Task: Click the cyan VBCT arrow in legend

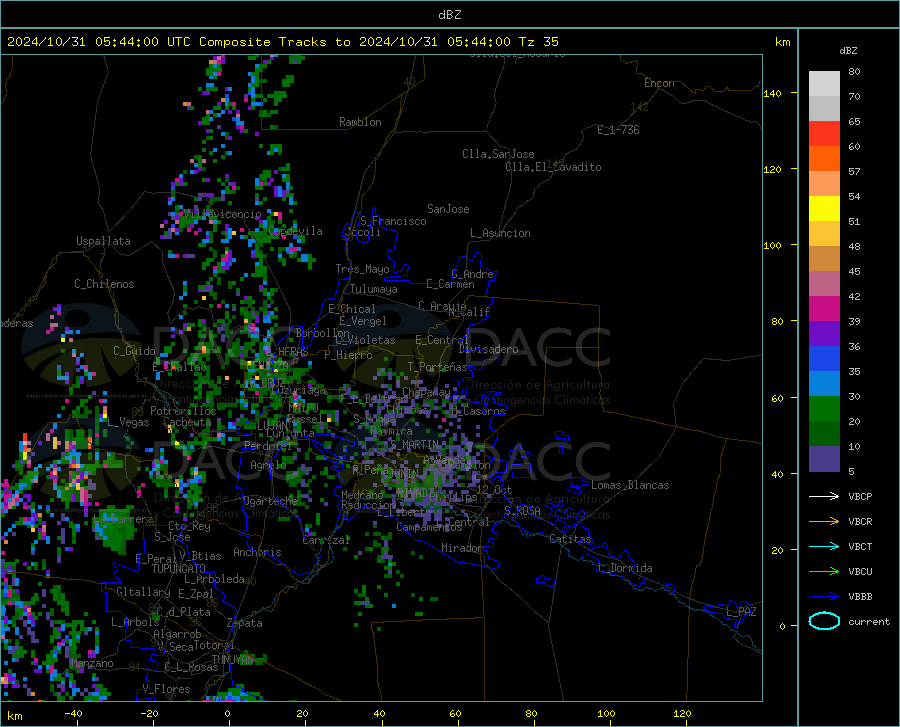Action: 824,546
